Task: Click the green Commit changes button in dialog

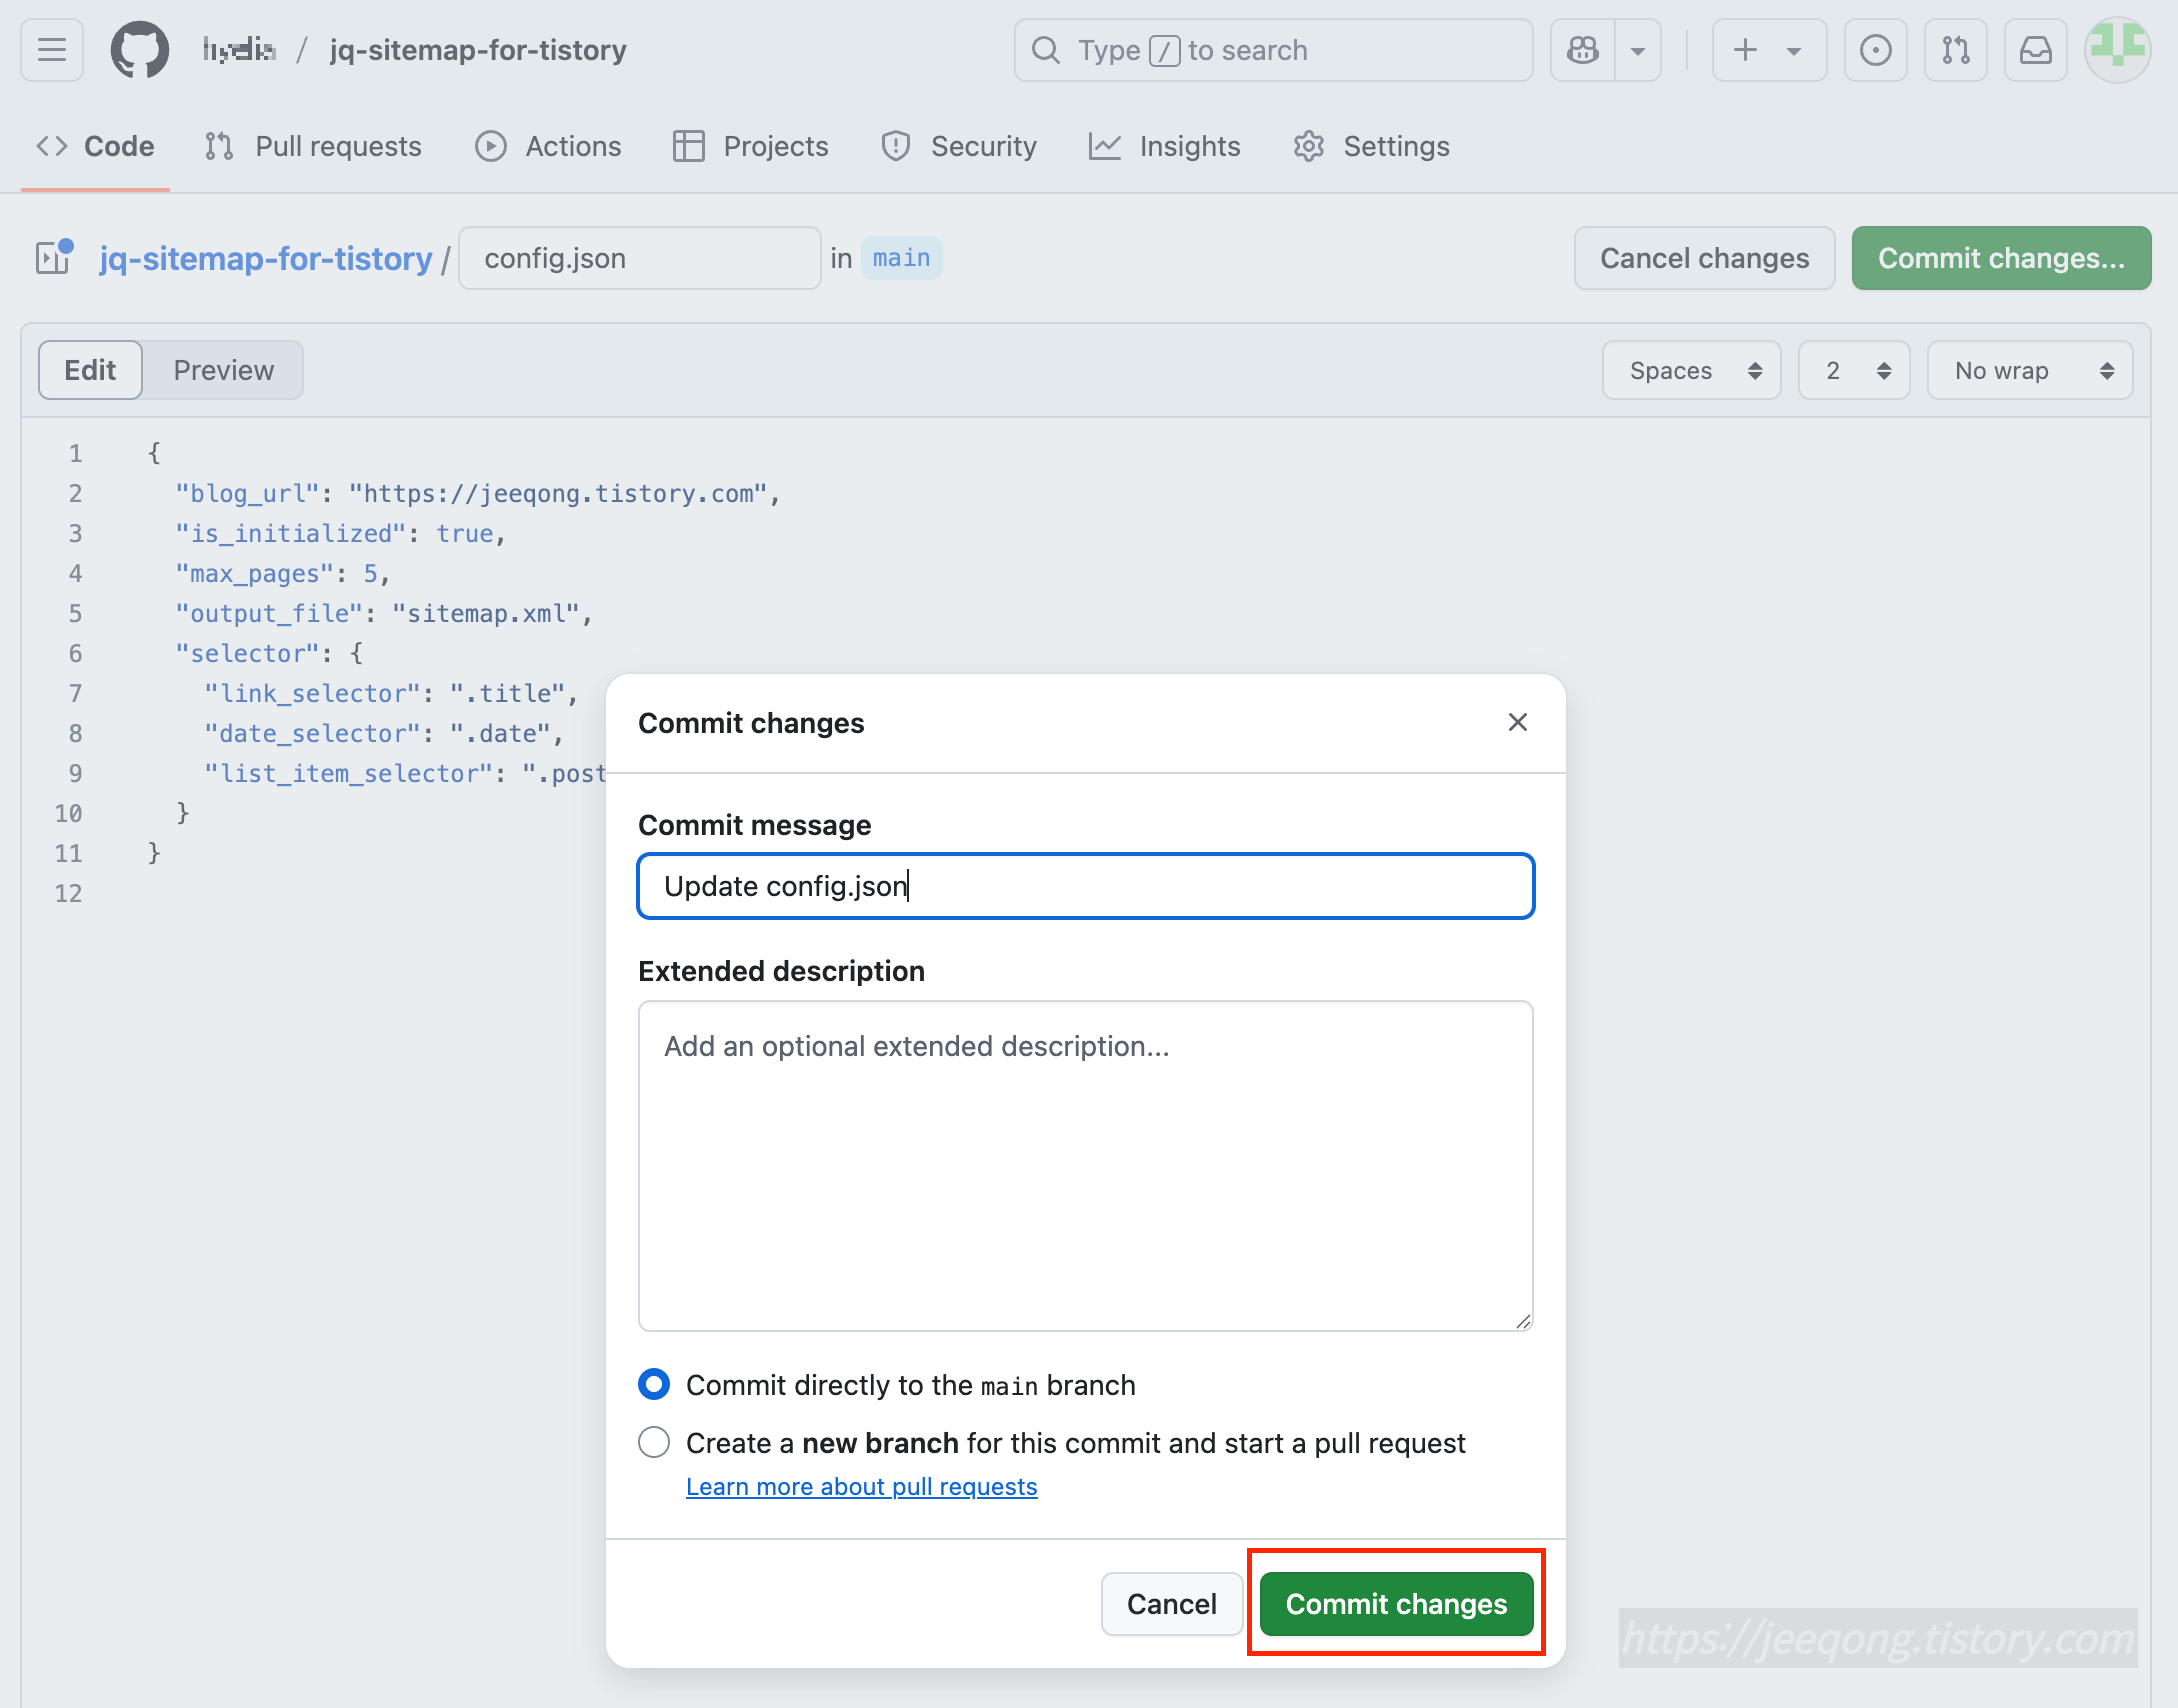Action: point(1396,1603)
